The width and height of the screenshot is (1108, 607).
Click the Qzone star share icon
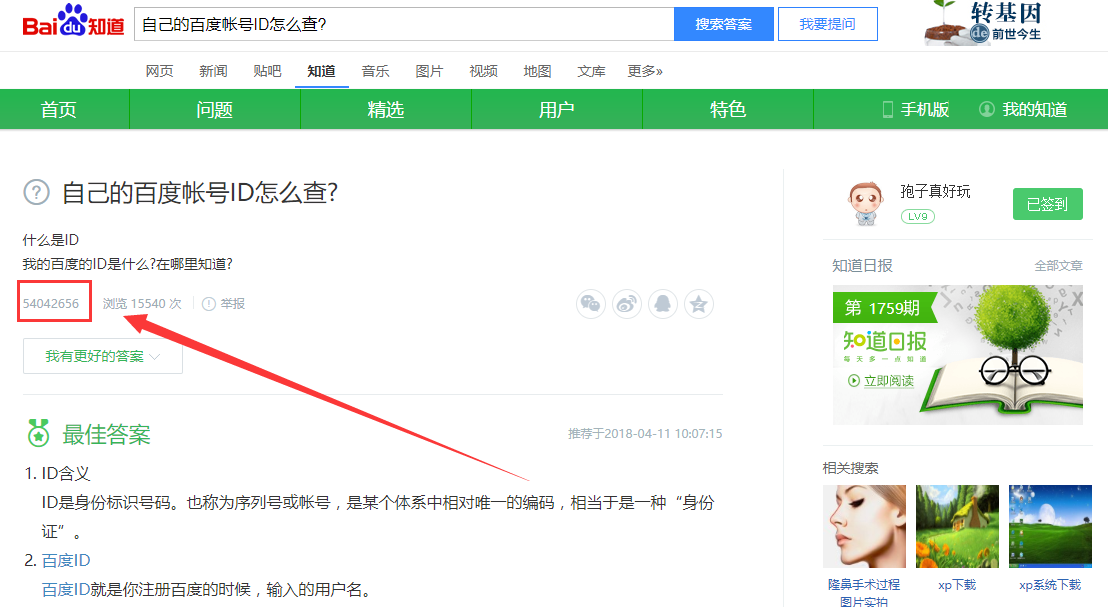coord(699,304)
